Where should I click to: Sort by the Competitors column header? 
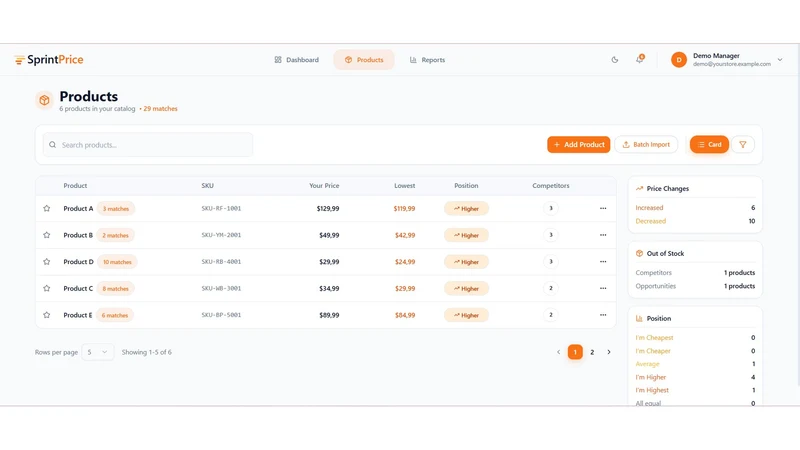tap(551, 186)
